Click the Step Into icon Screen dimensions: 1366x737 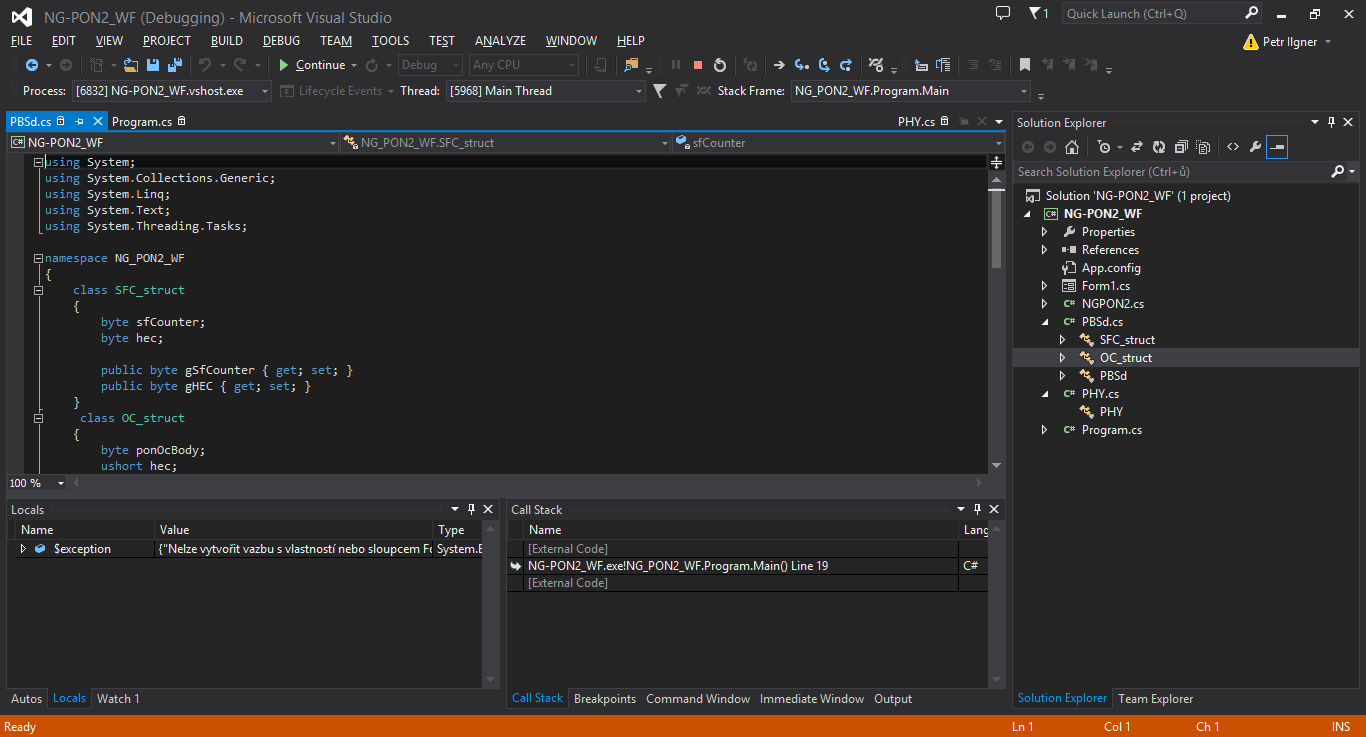(x=801, y=65)
